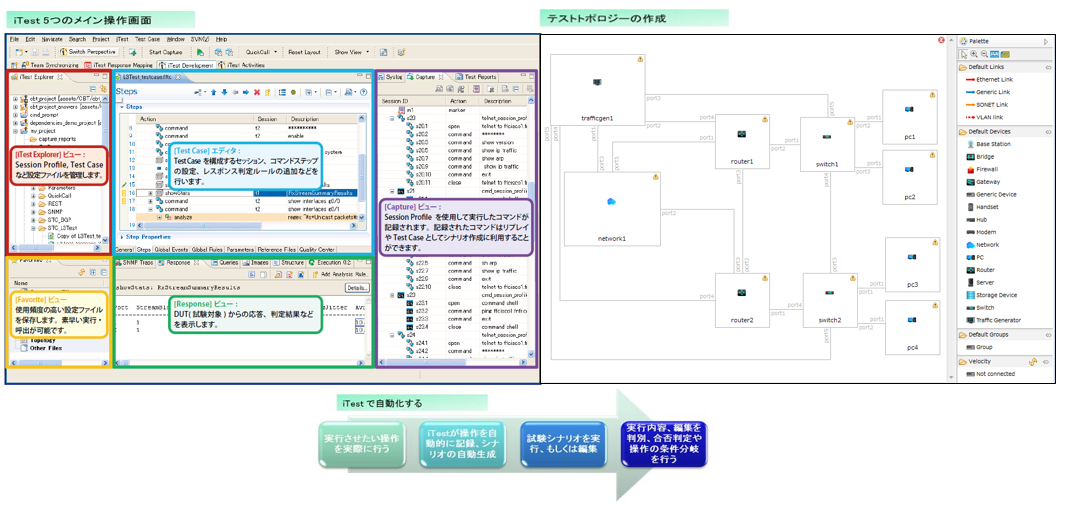
Task: Collapse the s20 session node in Capture
Action: click(x=392, y=118)
